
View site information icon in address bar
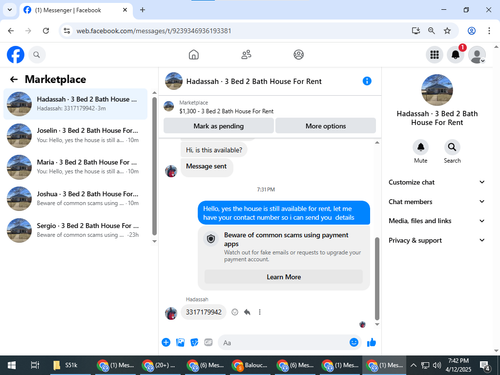(x=67, y=31)
